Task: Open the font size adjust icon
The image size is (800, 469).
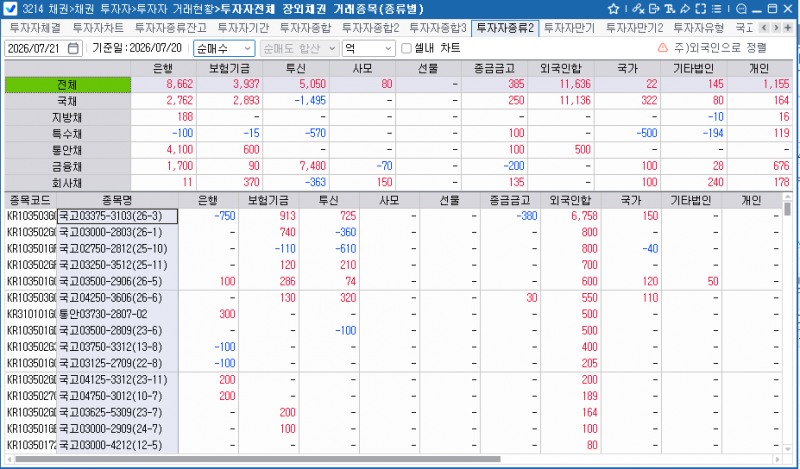Action: [x=669, y=9]
